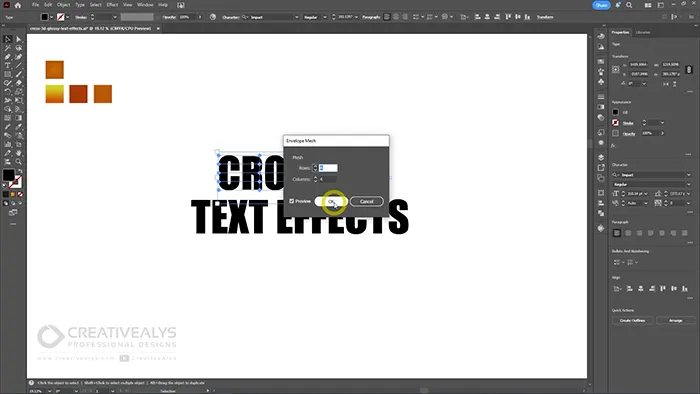Select the Direct Selection tool
Viewport: 700px width, 394px height.
point(19,39)
